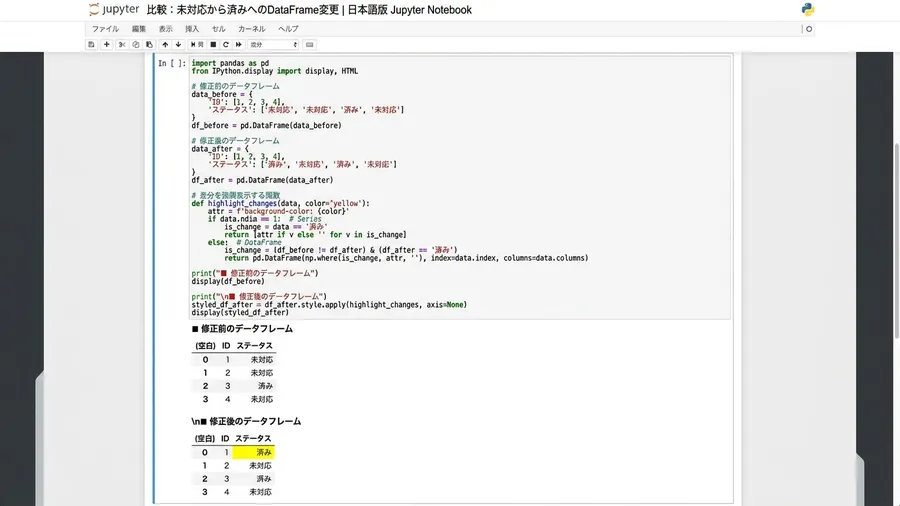The image size is (900, 506).
Task: Click 'df_before = pd.DataFrame(data_before)' line
Action: pos(266,125)
